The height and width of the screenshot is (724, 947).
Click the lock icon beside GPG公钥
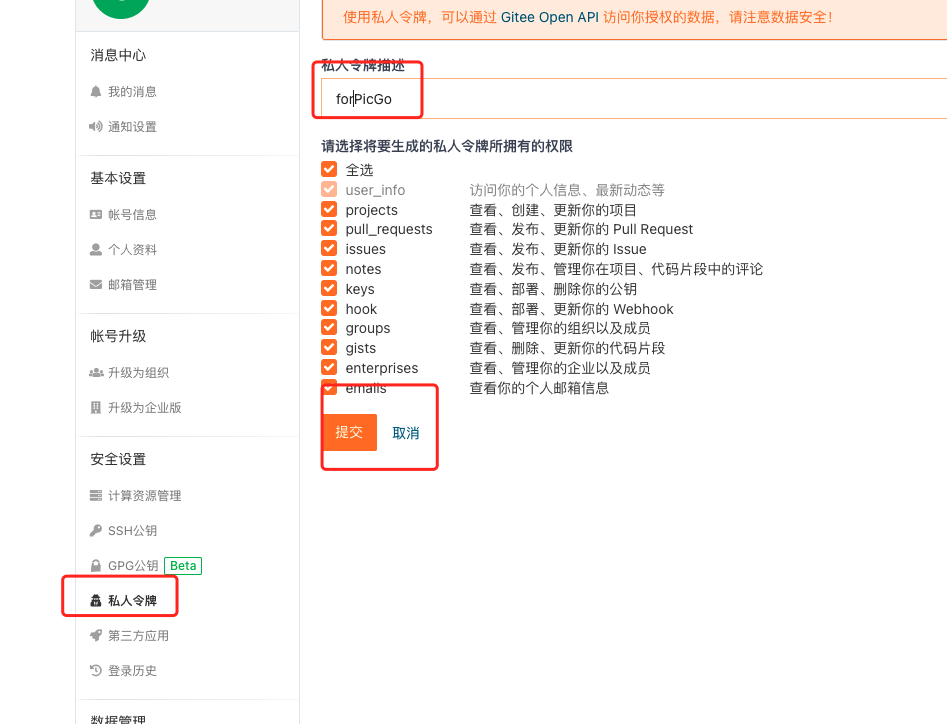[95, 566]
